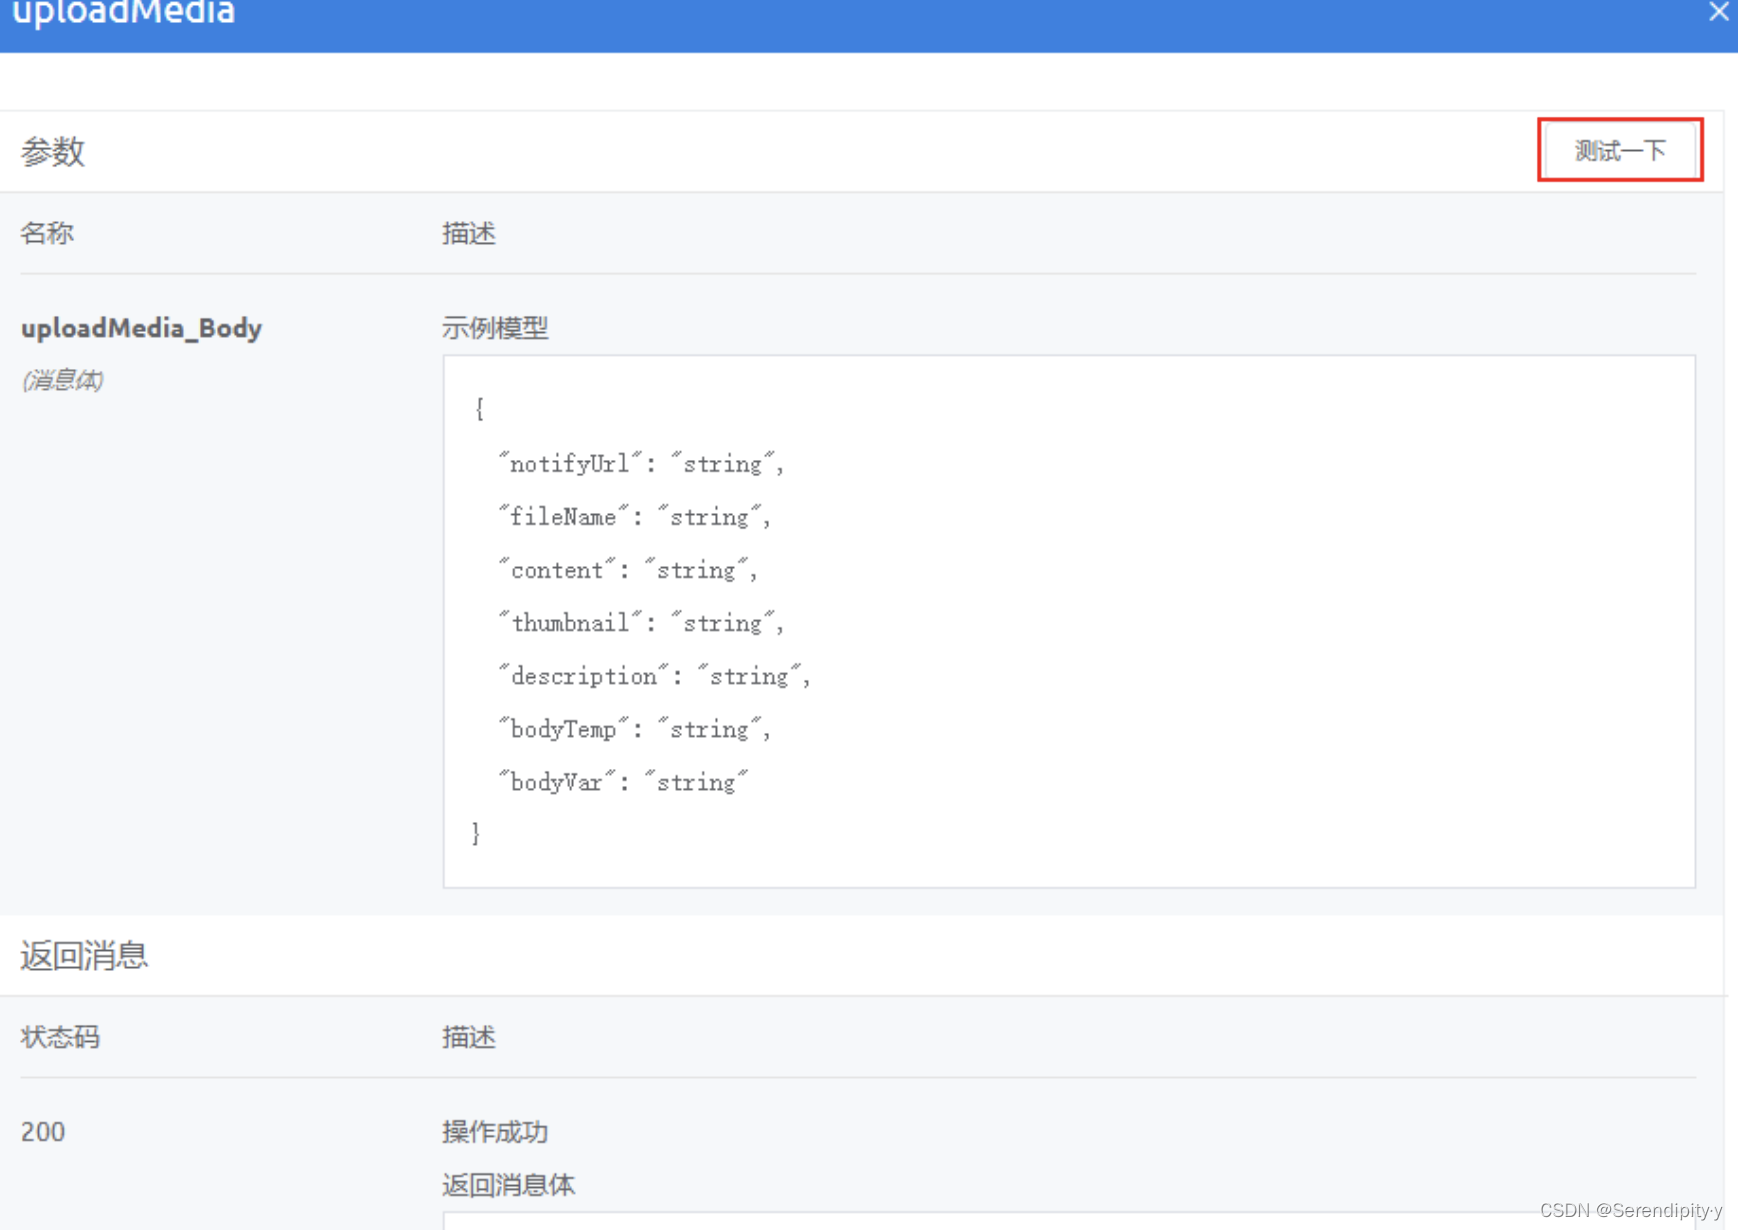Click the fileName line in JSON
This screenshot has width=1738, height=1230.
[635, 517]
